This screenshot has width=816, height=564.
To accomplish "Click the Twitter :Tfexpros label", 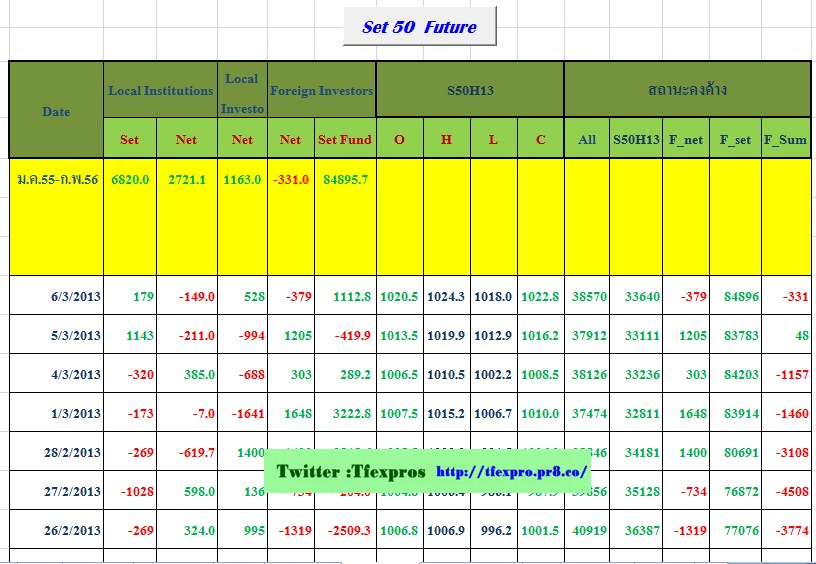I will tap(350, 471).
